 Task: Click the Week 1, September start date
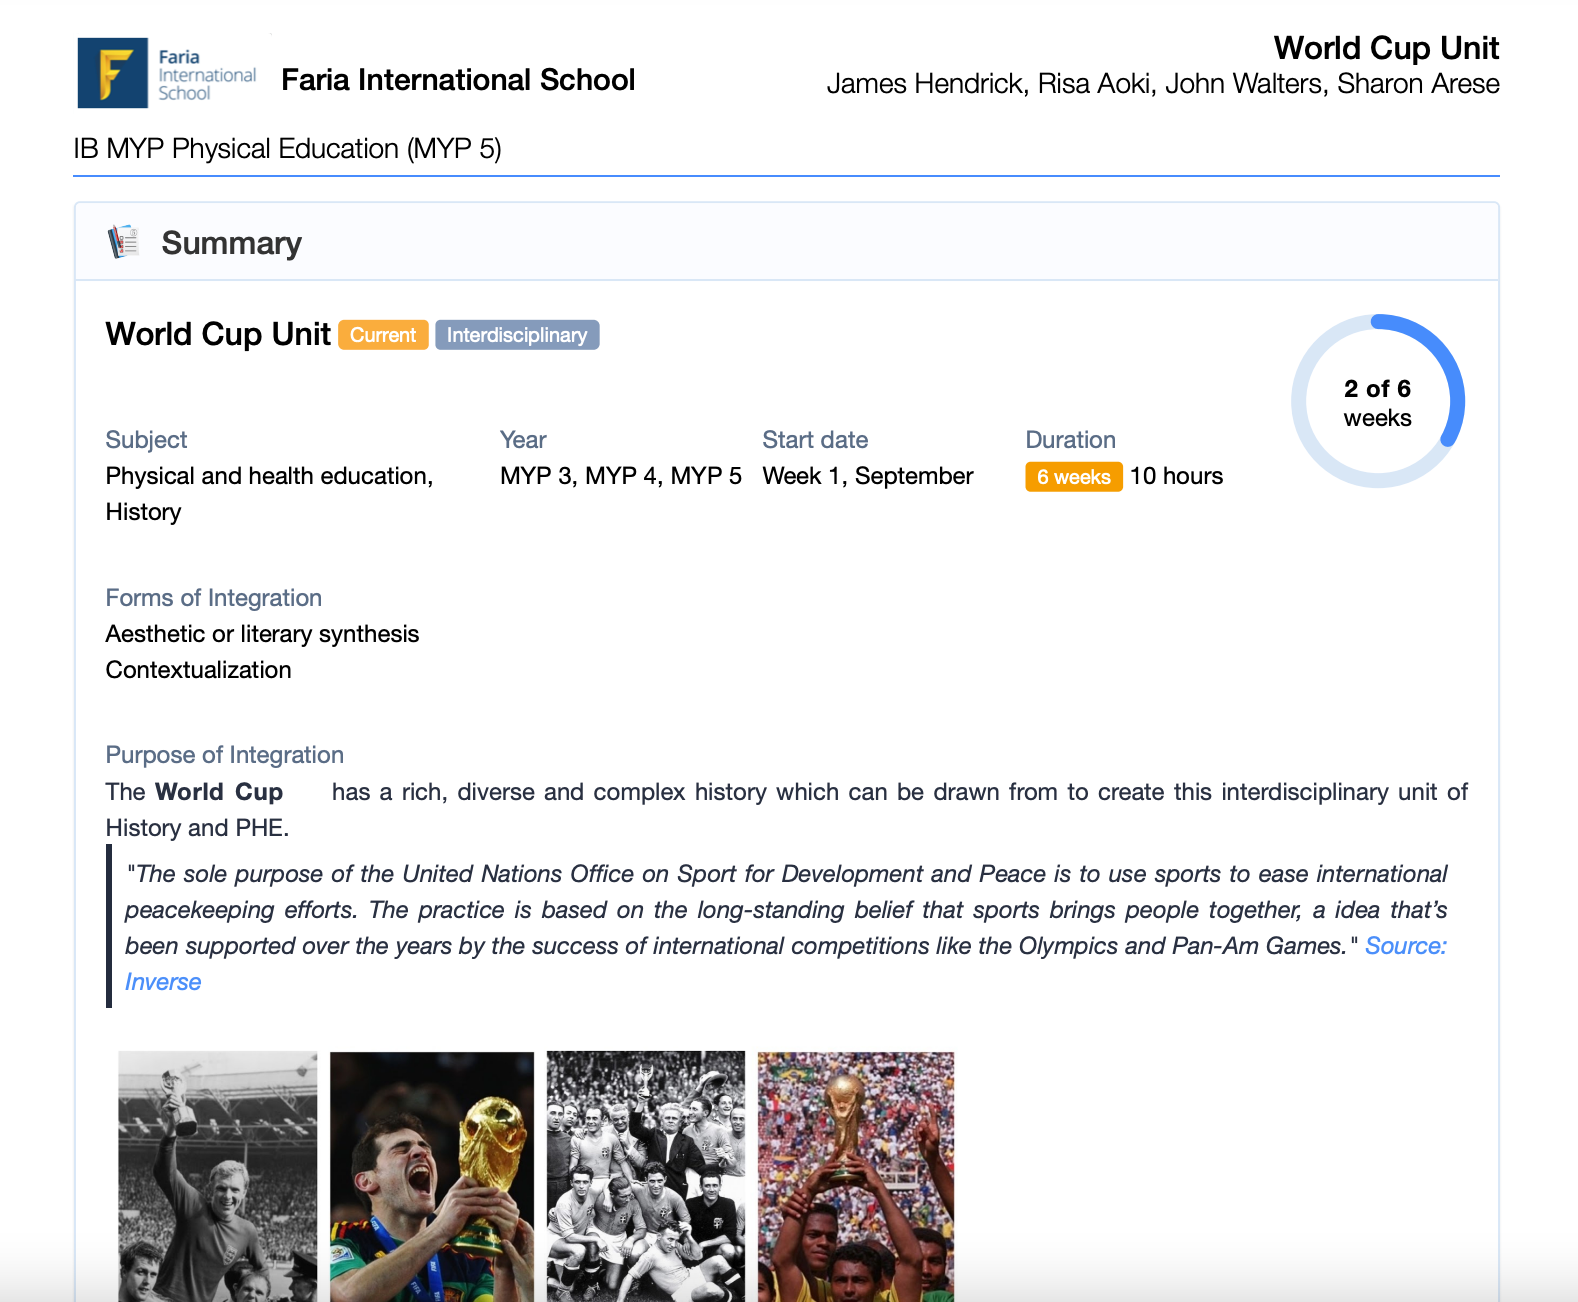click(x=867, y=476)
